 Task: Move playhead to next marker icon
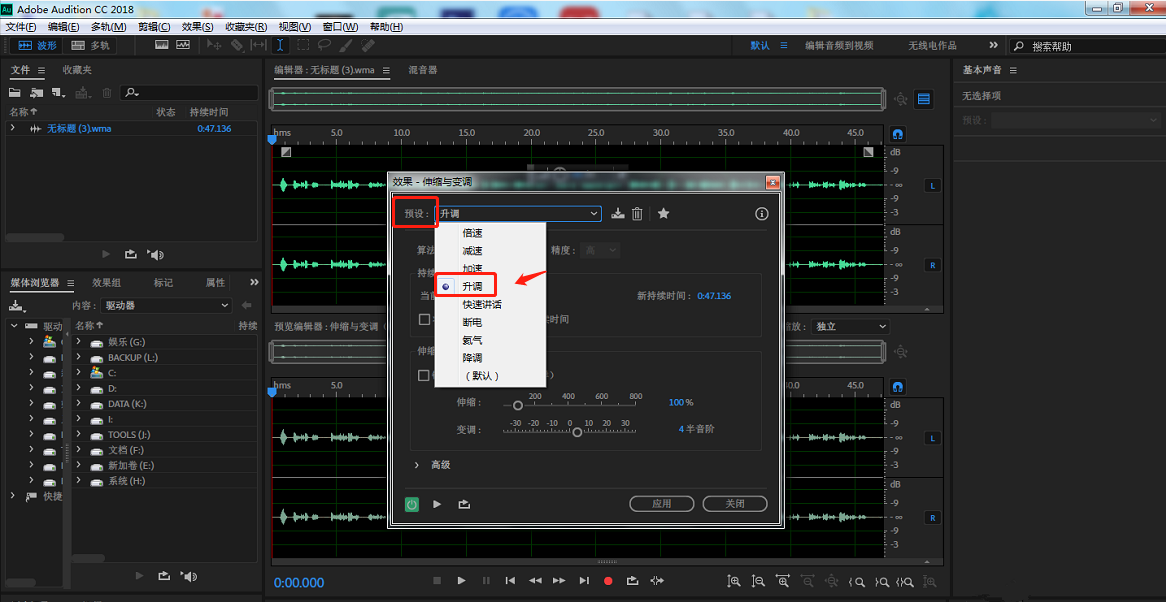coord(584,581)
